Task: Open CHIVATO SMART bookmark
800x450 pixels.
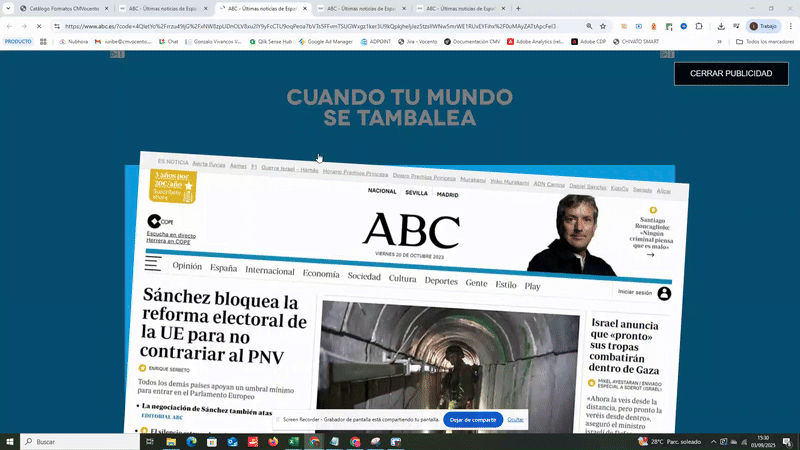Action: (x=636, y=41)
